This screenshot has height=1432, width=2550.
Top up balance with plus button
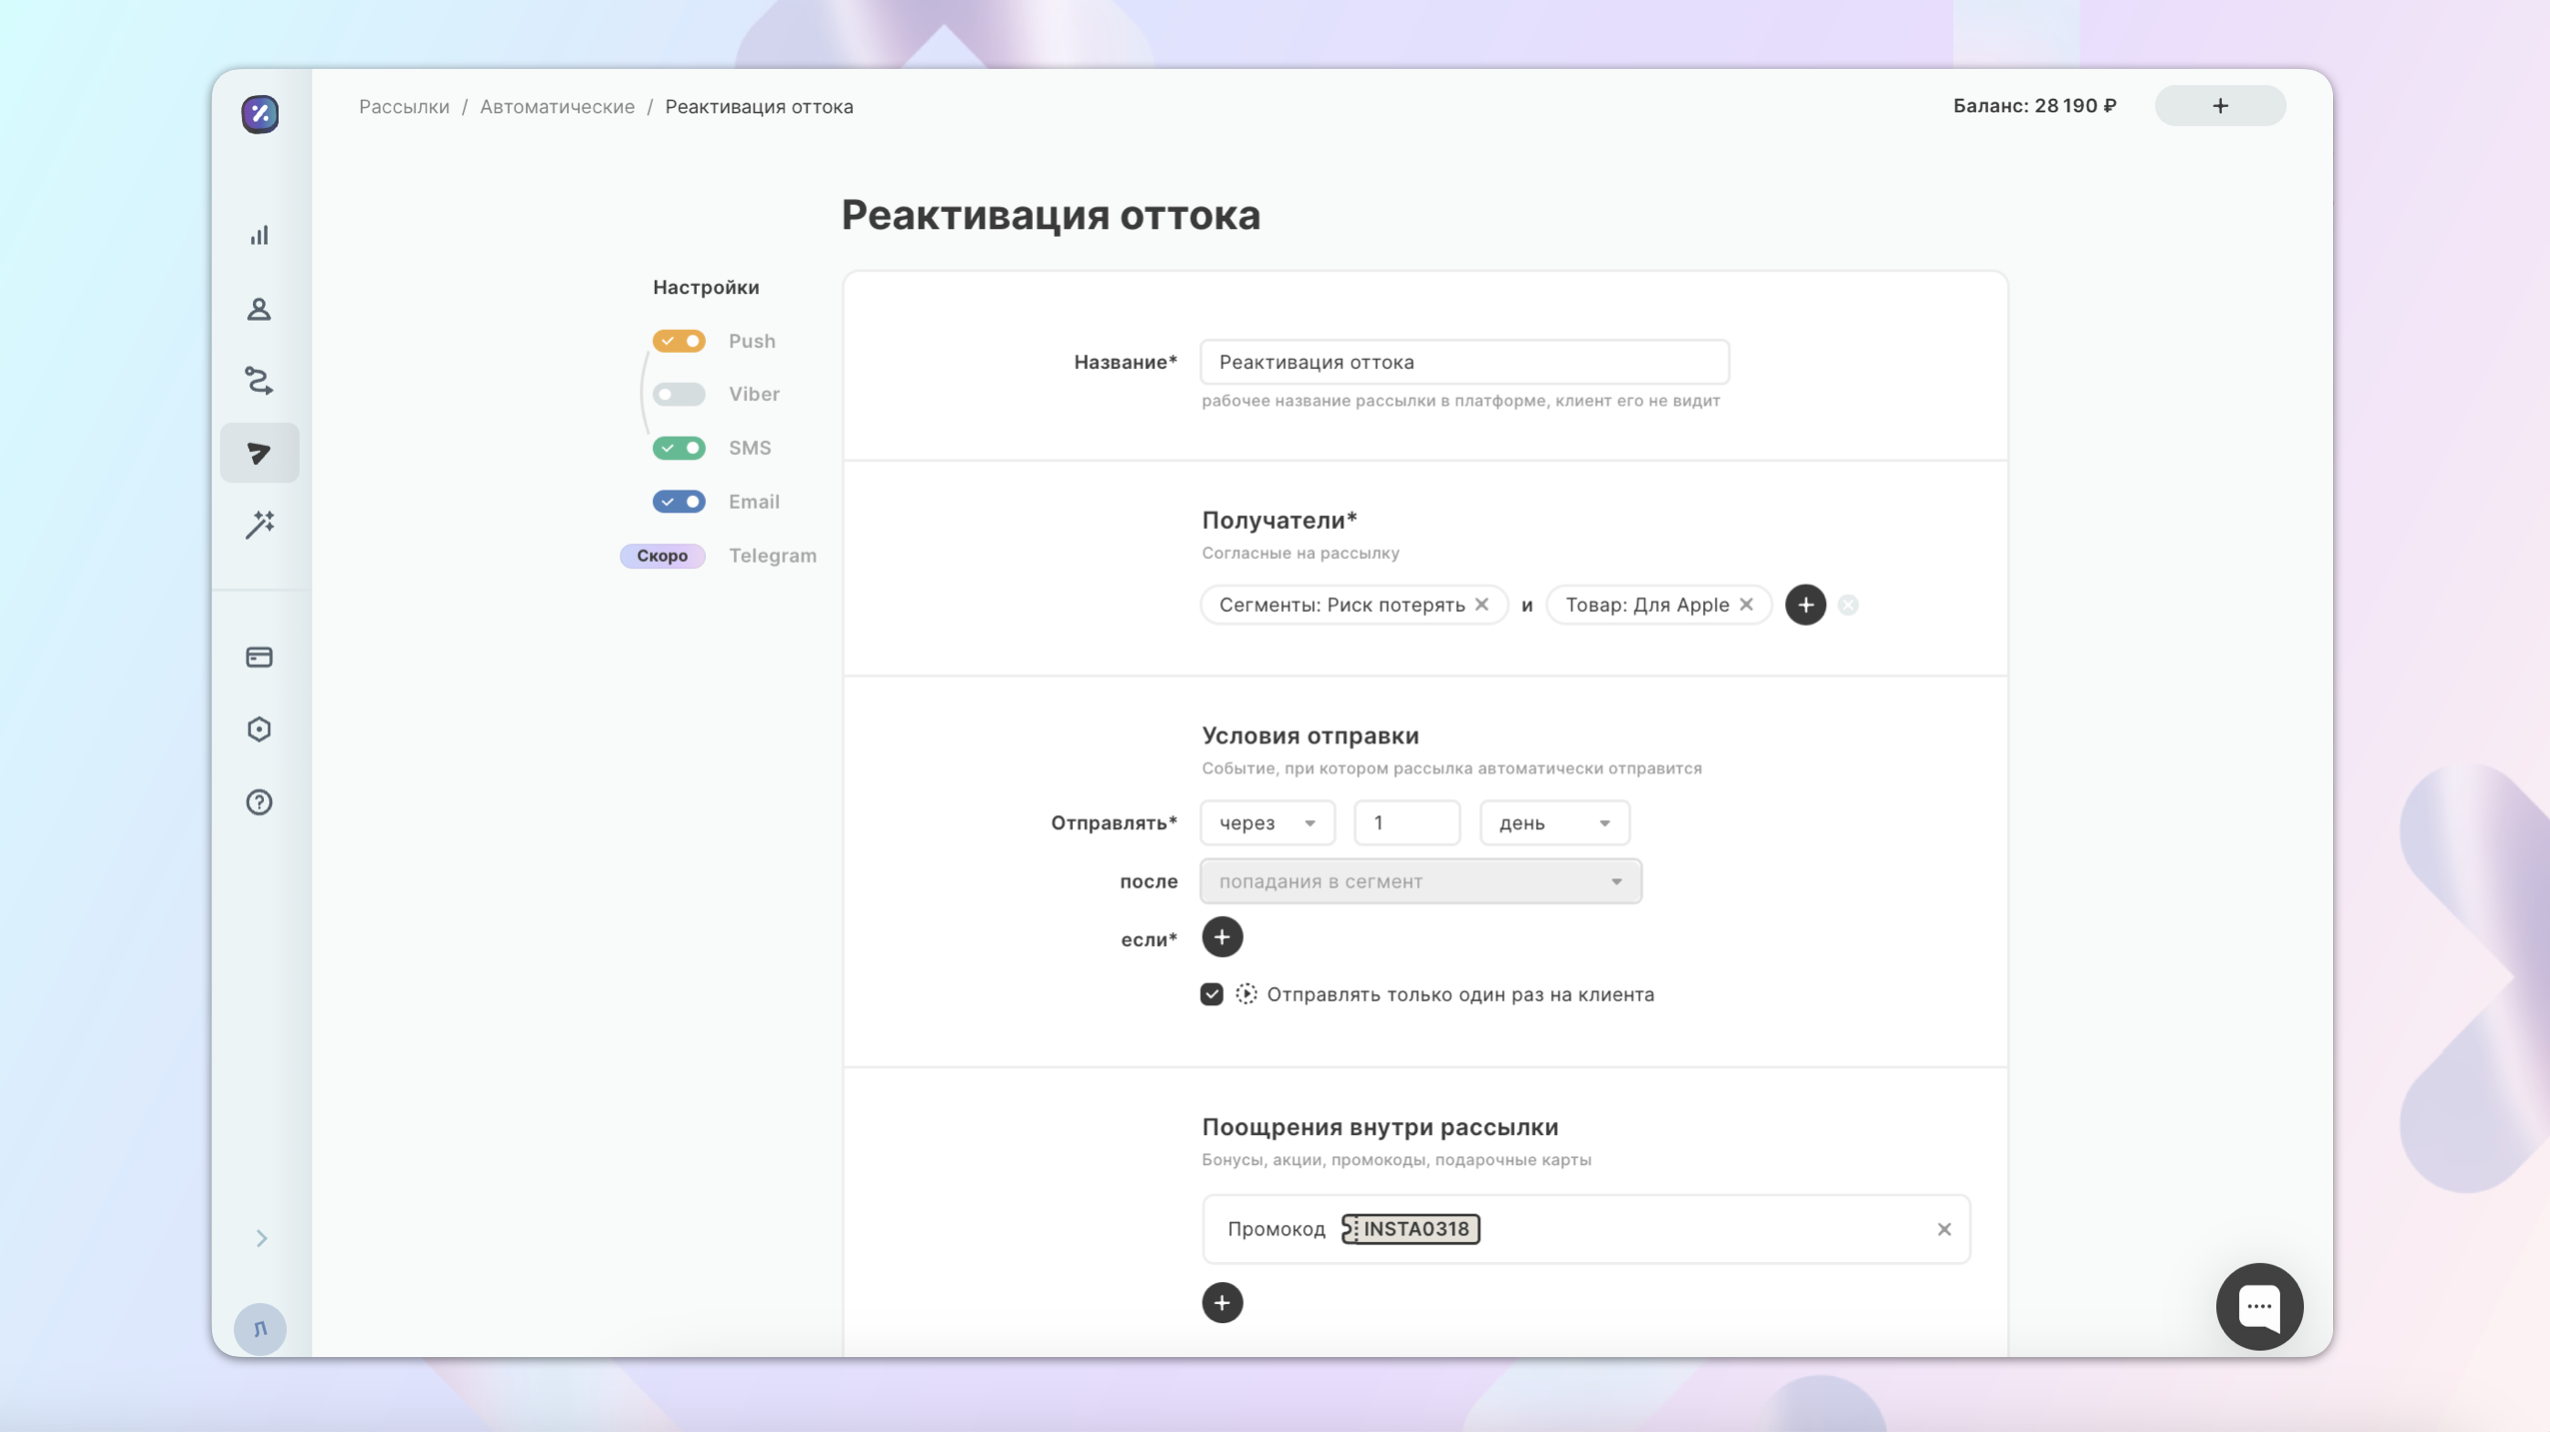click(2220, 106)
